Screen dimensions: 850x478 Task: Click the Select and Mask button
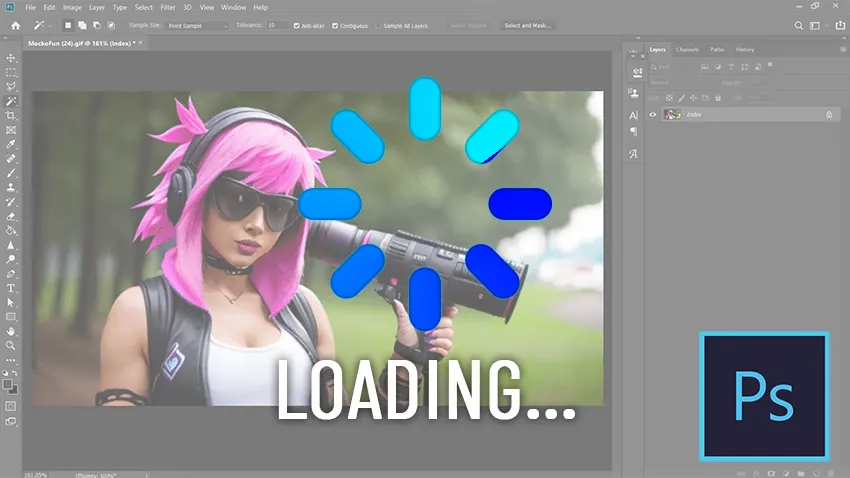tap(527, 25)
